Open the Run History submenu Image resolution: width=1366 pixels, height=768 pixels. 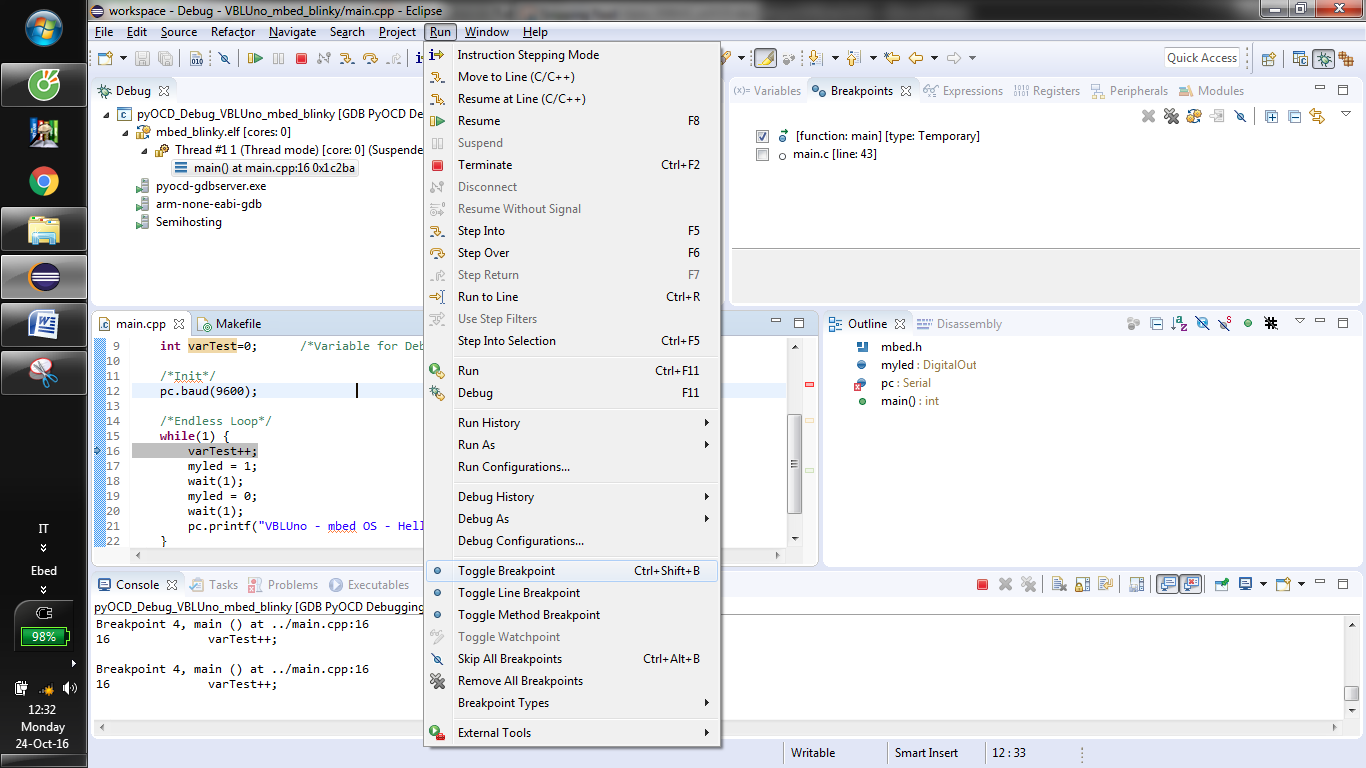point(571,423)
